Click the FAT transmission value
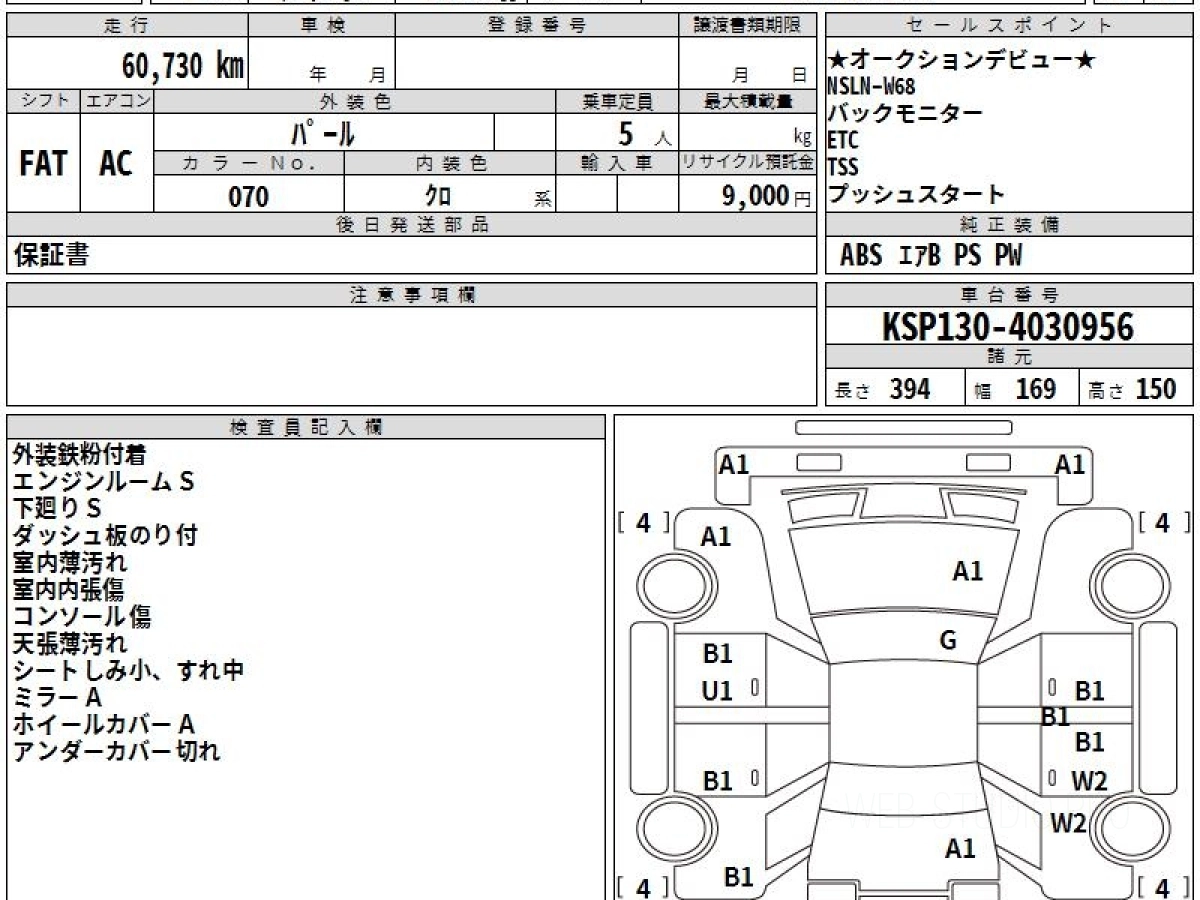 point(43,164)
